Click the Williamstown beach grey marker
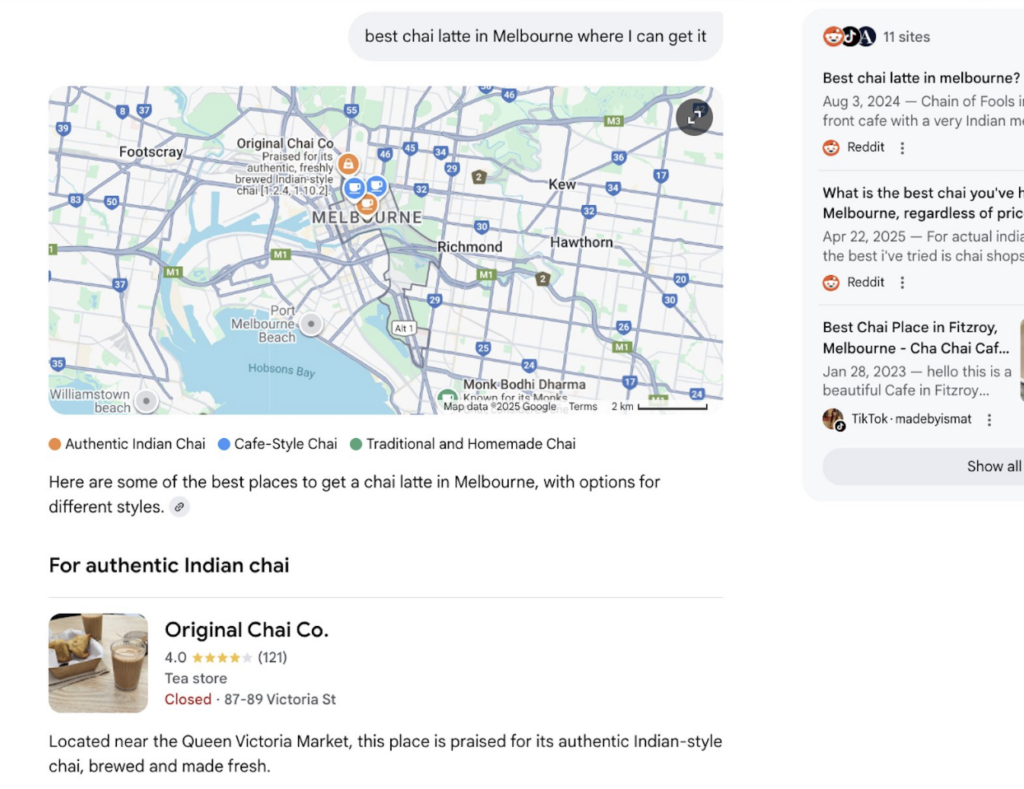Image resolution: width=1024 pixels, height=789 pixels. (147, 401)
